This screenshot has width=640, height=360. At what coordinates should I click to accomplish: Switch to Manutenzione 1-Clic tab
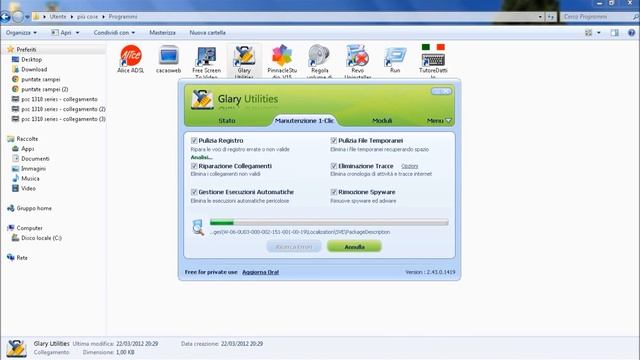point(304,121)
